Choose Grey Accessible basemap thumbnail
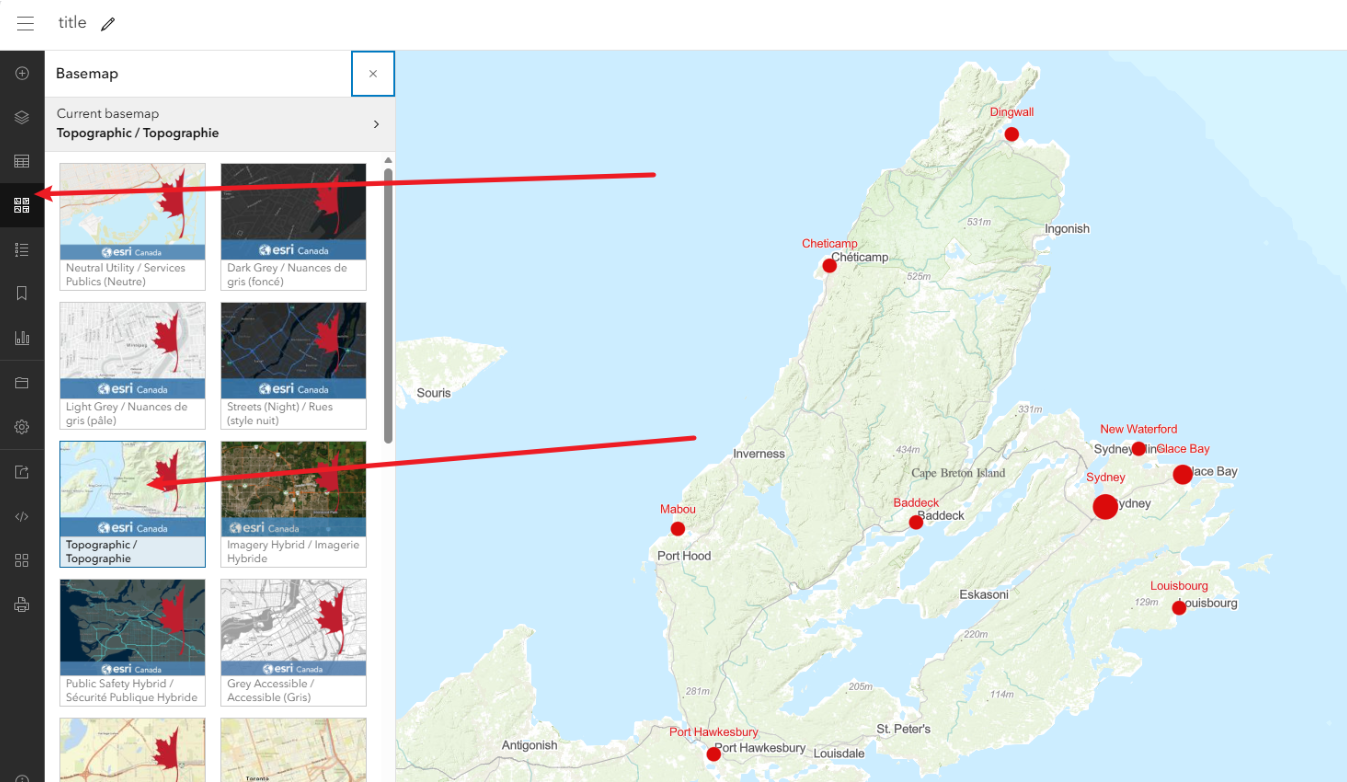This screenshot has width=1347, height=782. click(x=293, y=643)
